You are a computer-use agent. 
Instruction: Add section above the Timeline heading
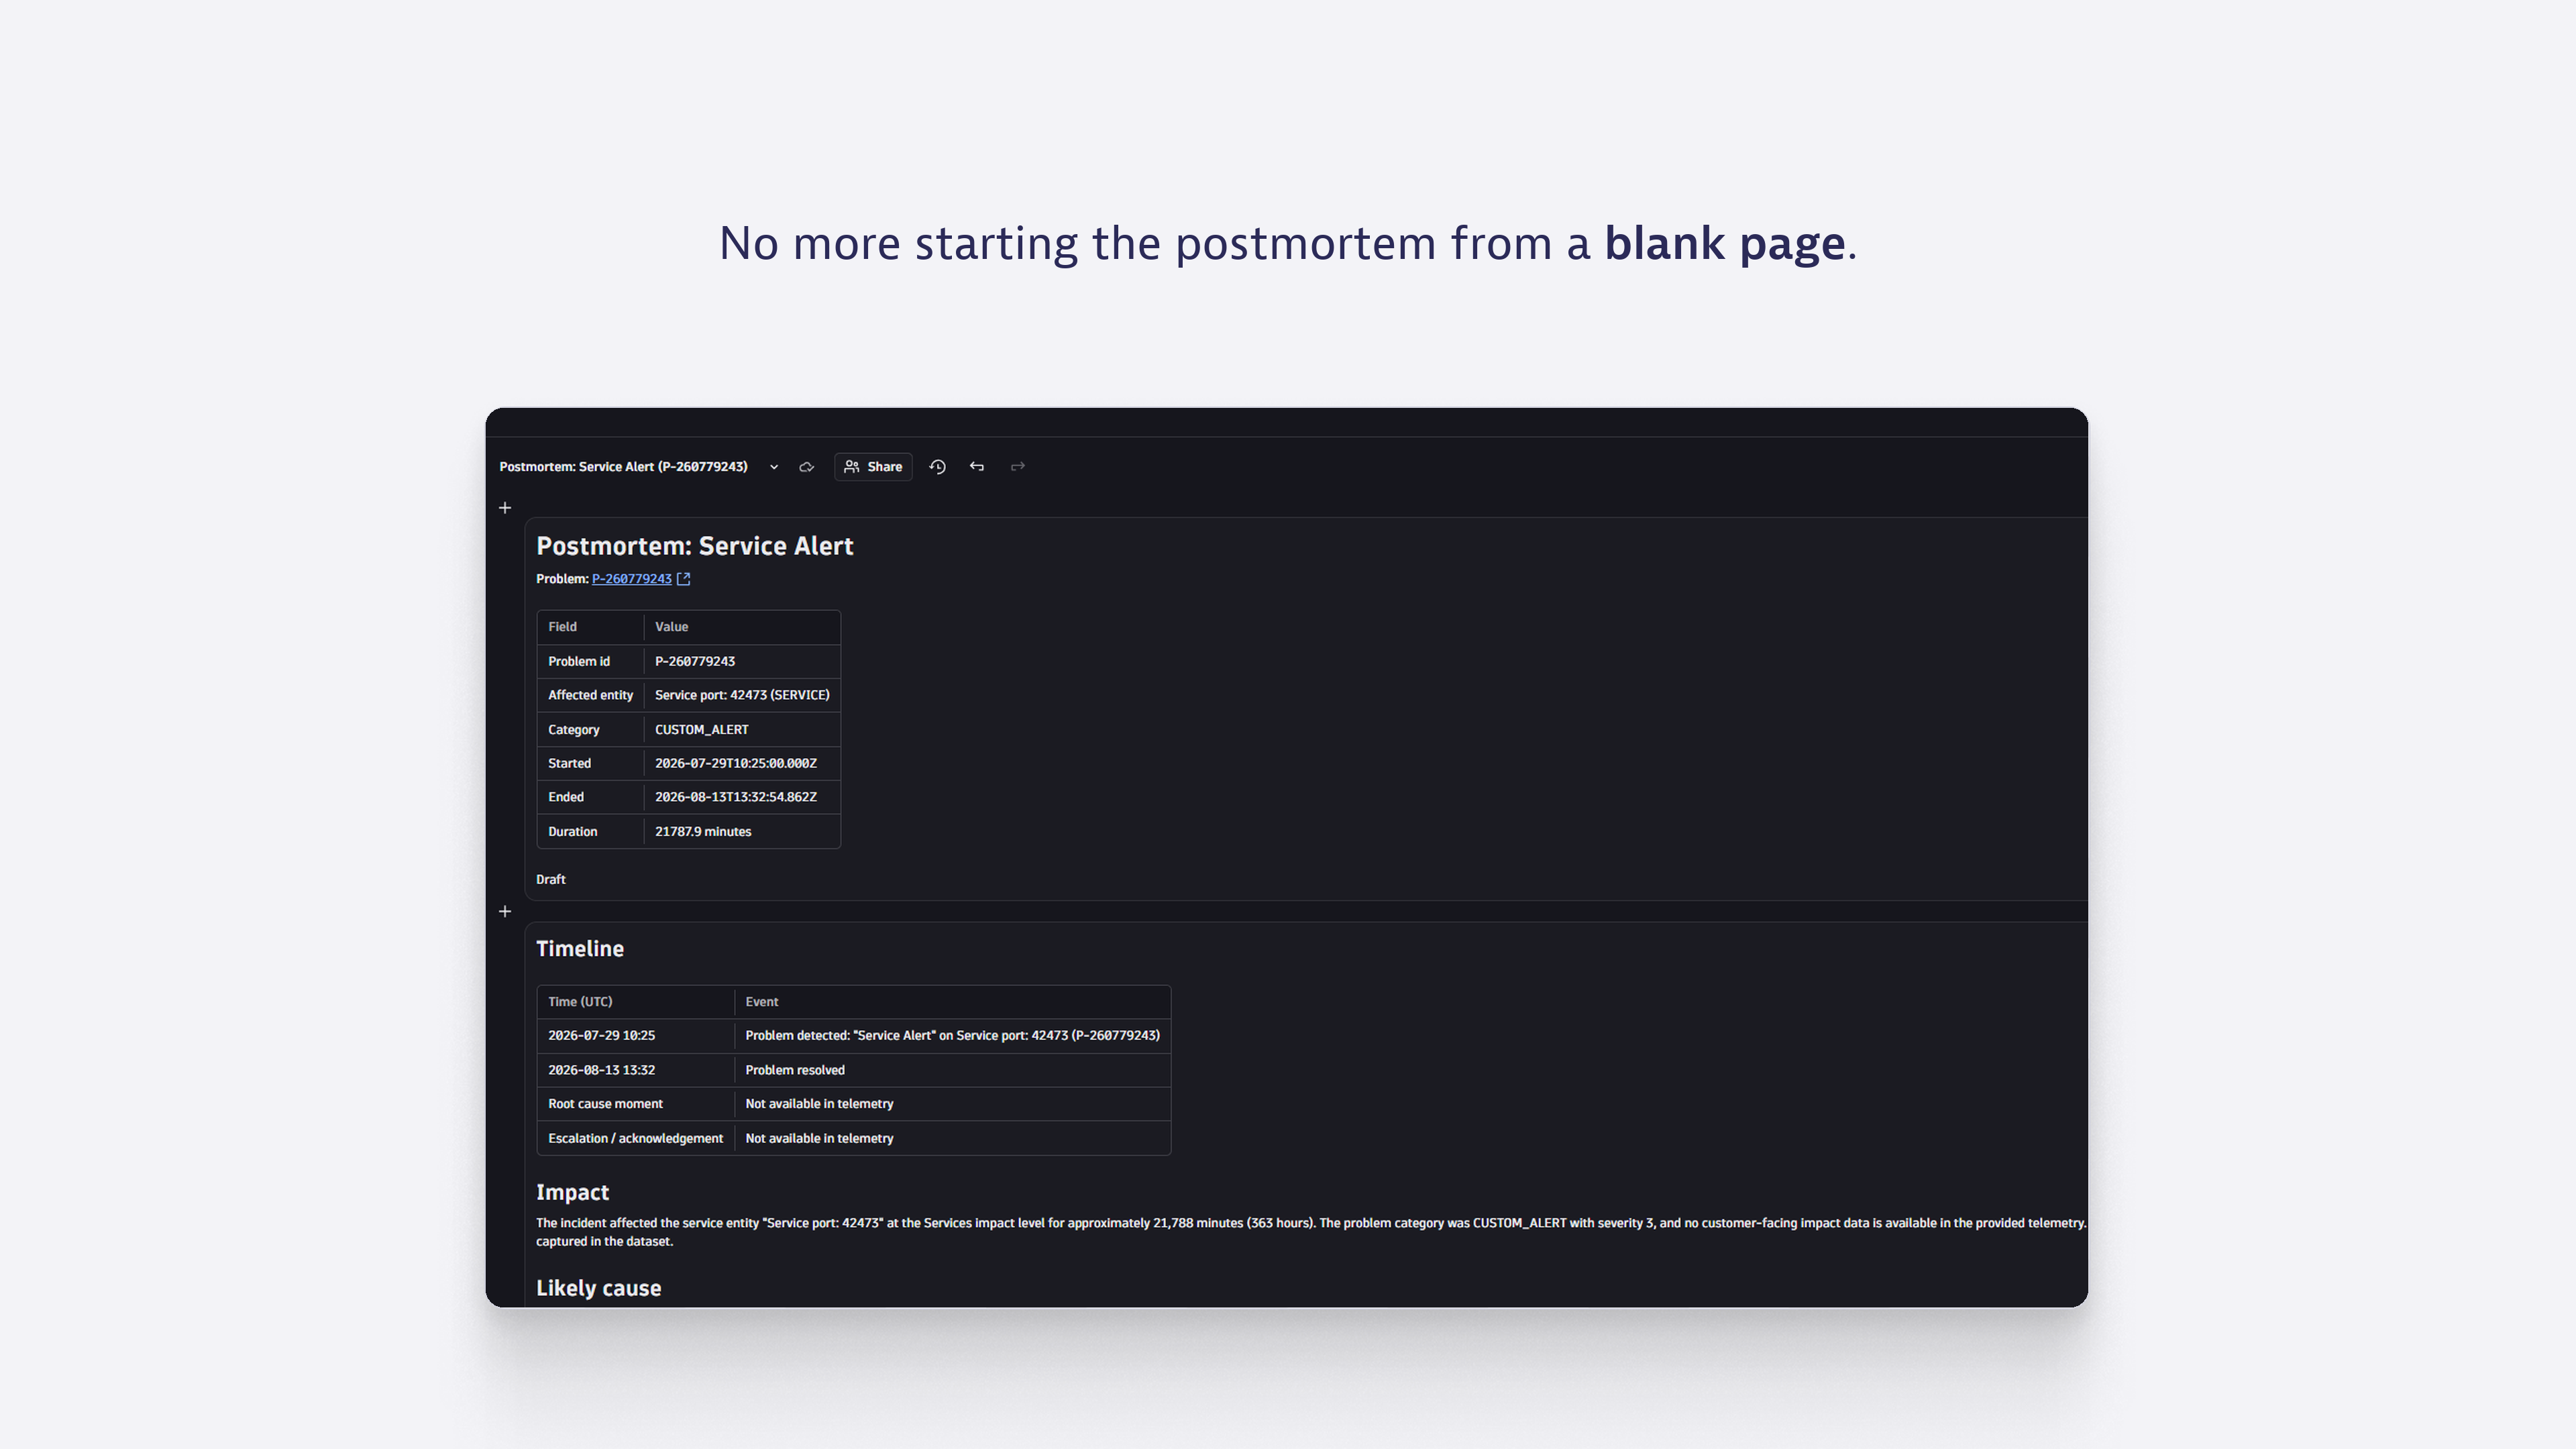505,911
